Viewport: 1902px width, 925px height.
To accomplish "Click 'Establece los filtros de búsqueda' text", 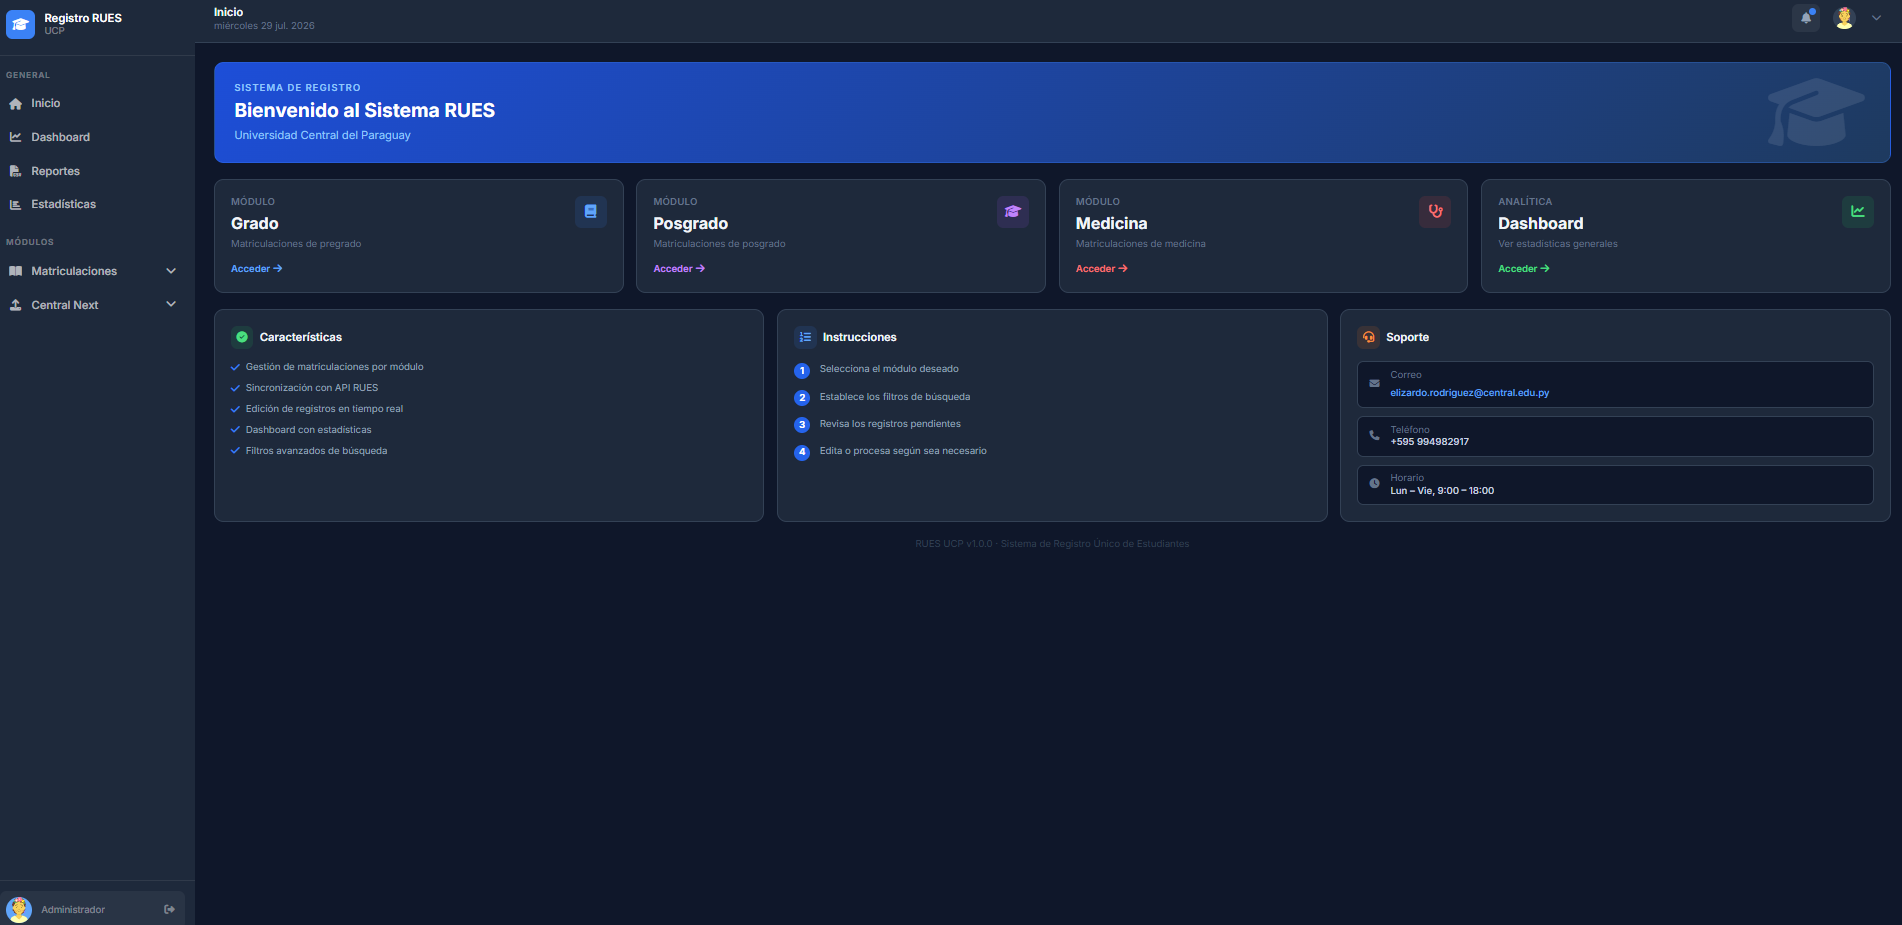I will point(895,397).
